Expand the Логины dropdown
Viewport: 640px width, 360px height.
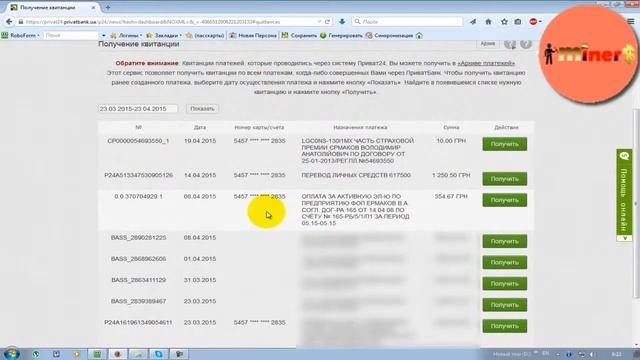(x=126, y=36)
